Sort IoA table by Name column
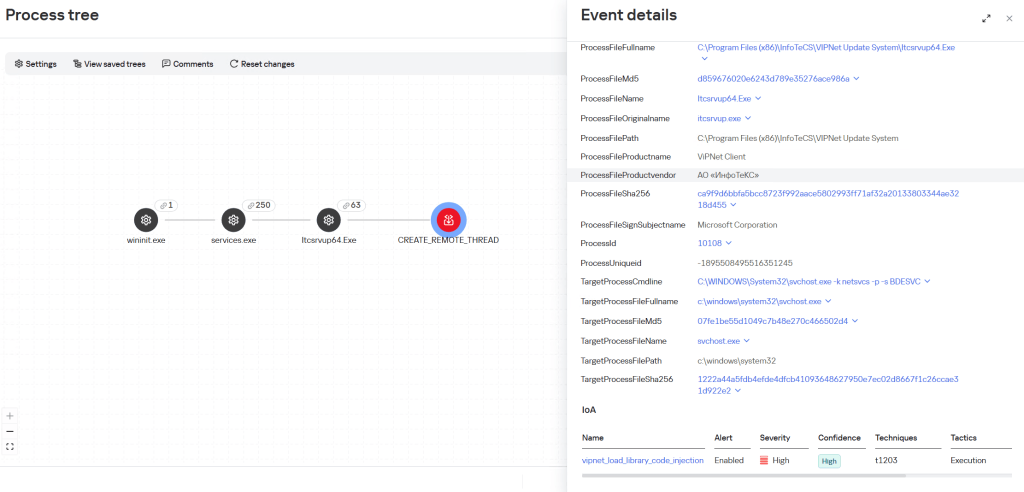Image resolution: width=1024 pixels, height=492 pixels. click(x=592, y=438)
